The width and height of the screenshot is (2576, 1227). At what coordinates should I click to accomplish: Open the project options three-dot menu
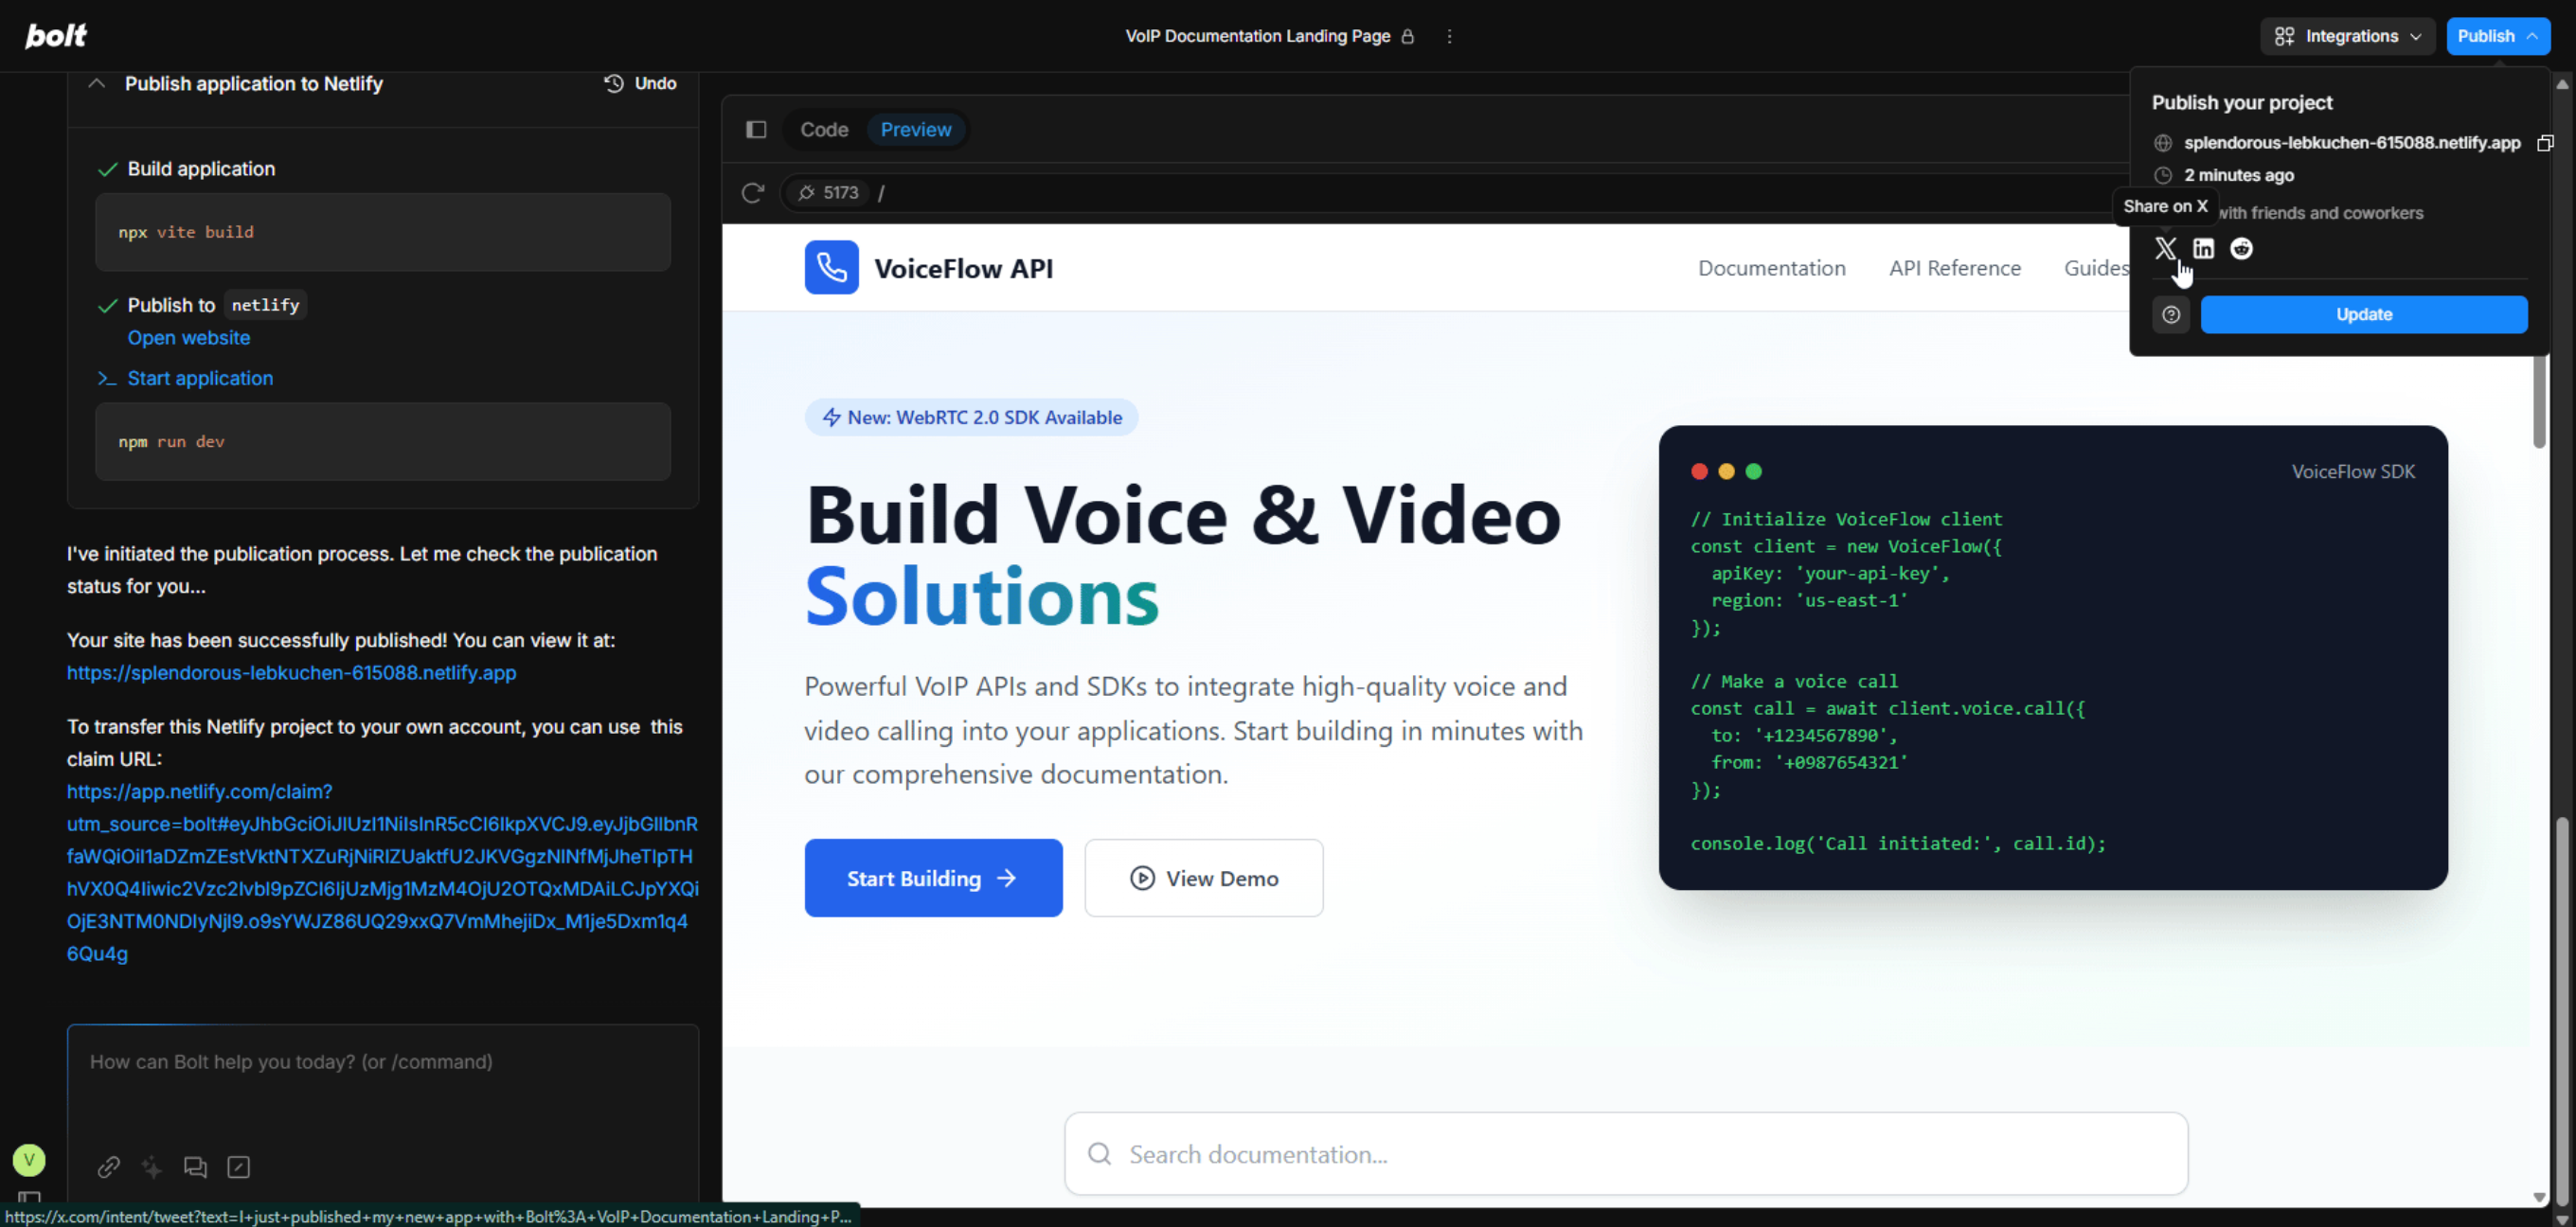(x=1449, y=36)
